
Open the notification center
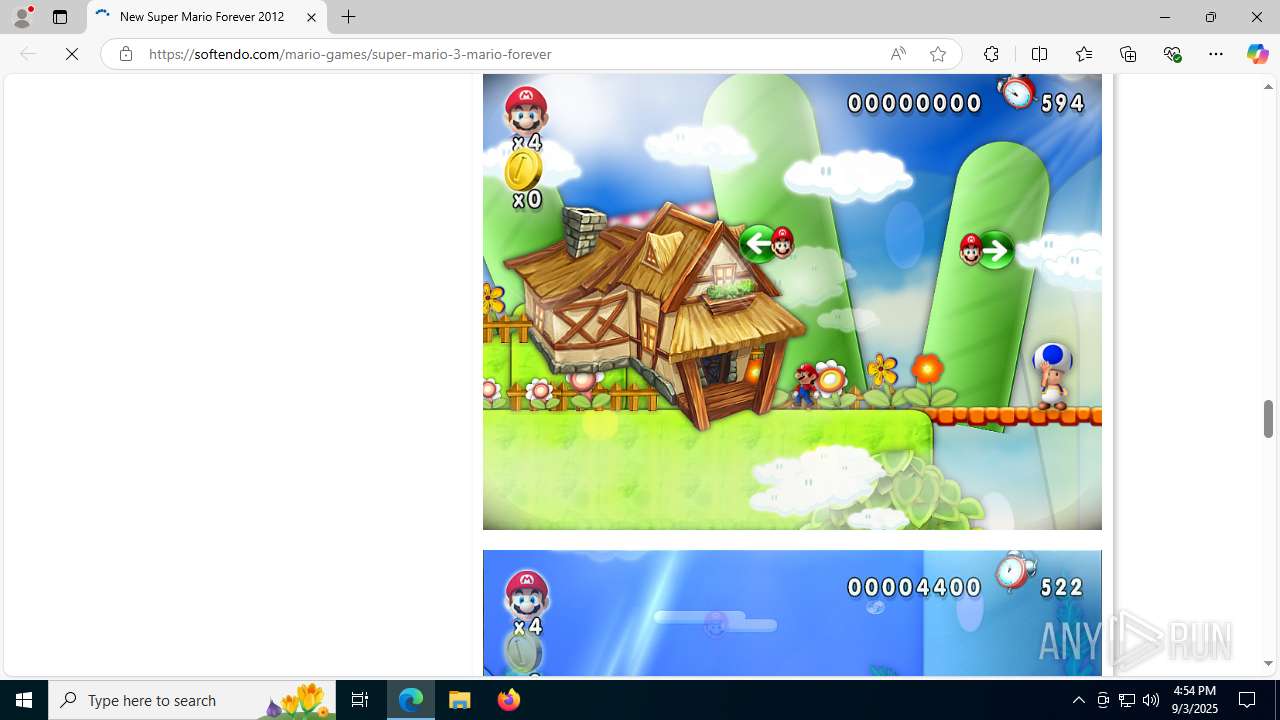point(1248,700)
